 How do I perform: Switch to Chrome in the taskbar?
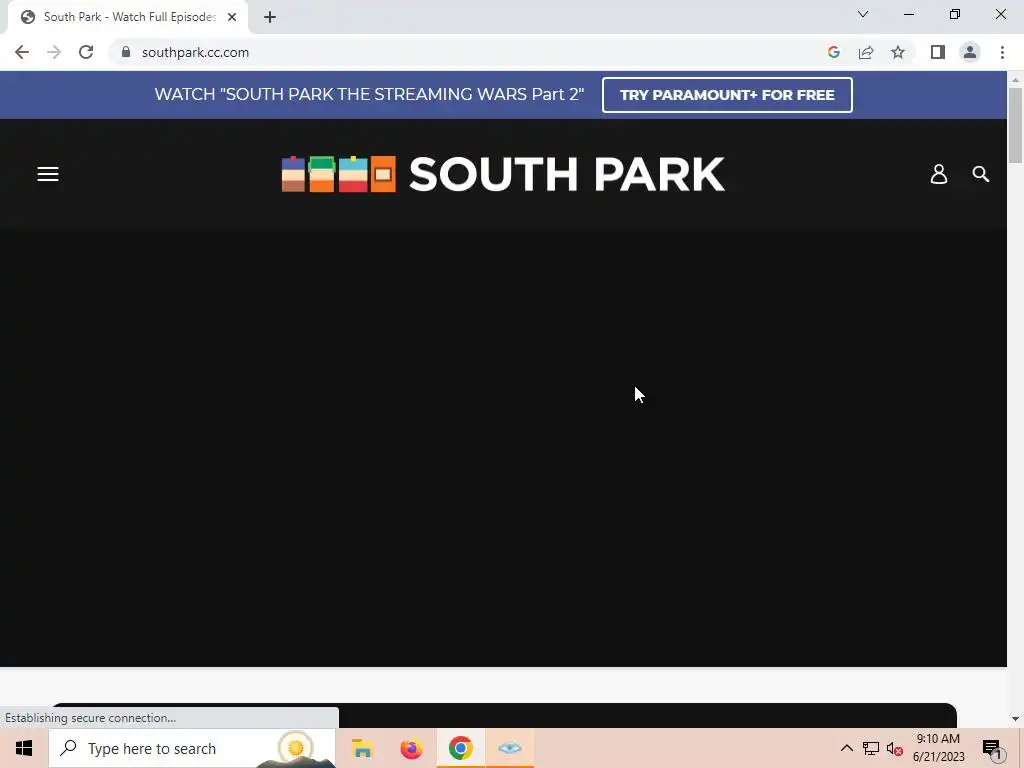click(x=460, y=748)
